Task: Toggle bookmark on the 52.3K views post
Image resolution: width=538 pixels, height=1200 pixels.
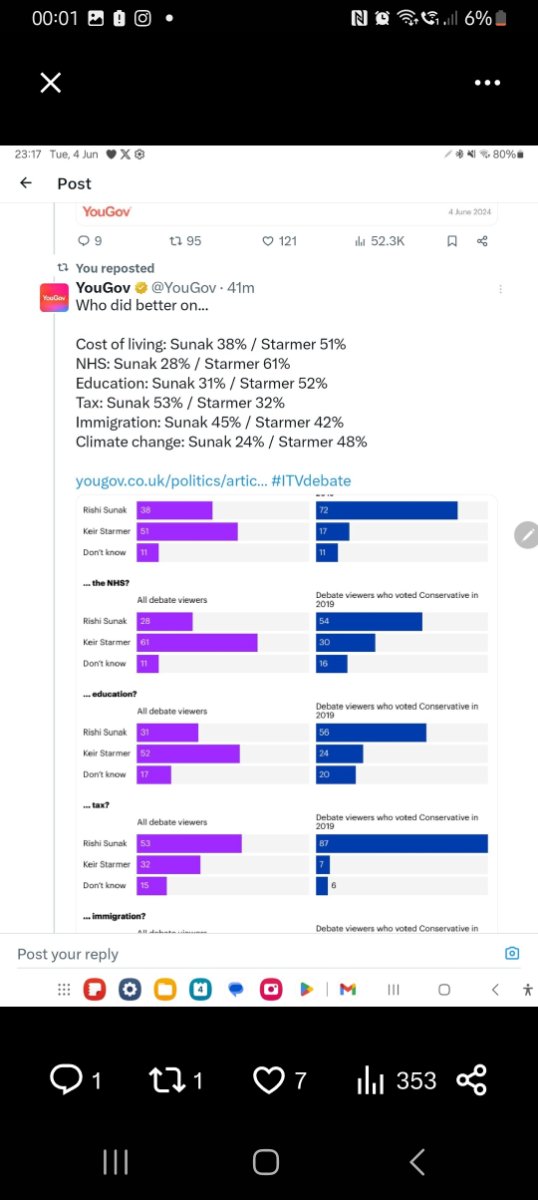Action: coord(452,240)
